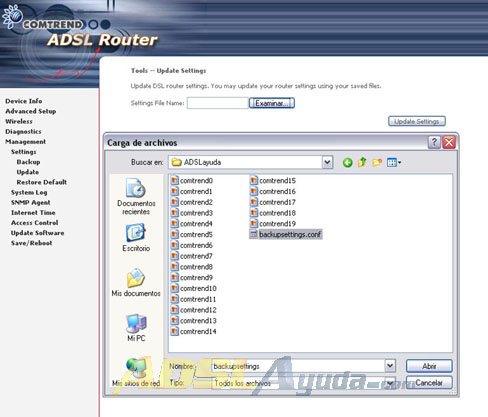Select the comtrend5 file
This screenshot has height=417, width=488.
pyautogui.click(x=192, y=234)
